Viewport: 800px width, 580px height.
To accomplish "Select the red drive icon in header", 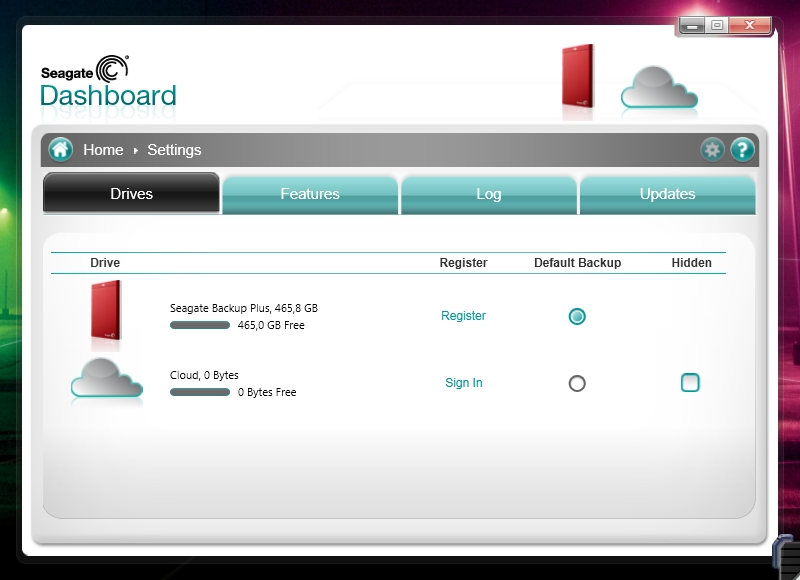I will (578, 77).
